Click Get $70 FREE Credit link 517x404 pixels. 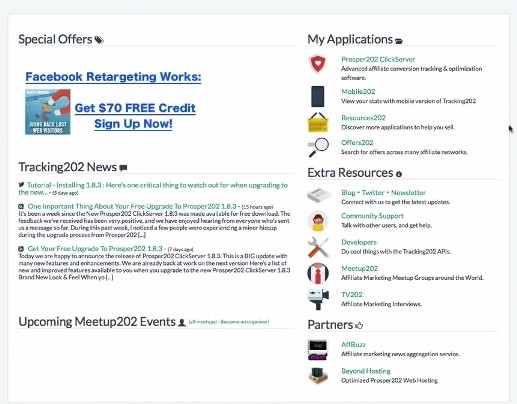135,108
